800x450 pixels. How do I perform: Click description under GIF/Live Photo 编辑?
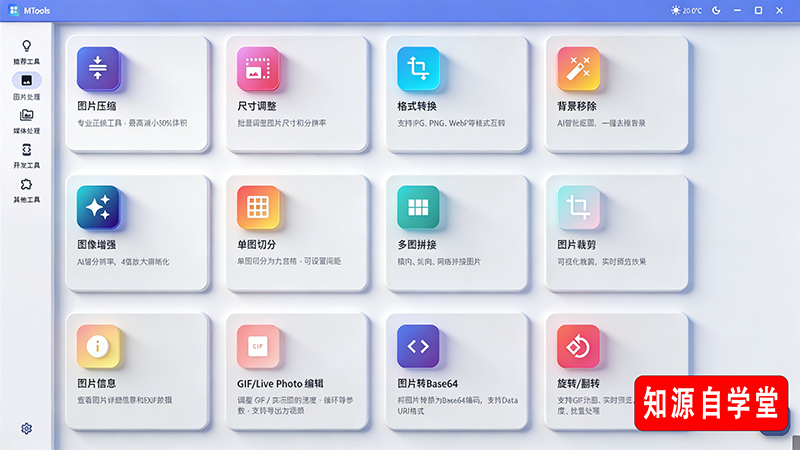click(295, 406)
